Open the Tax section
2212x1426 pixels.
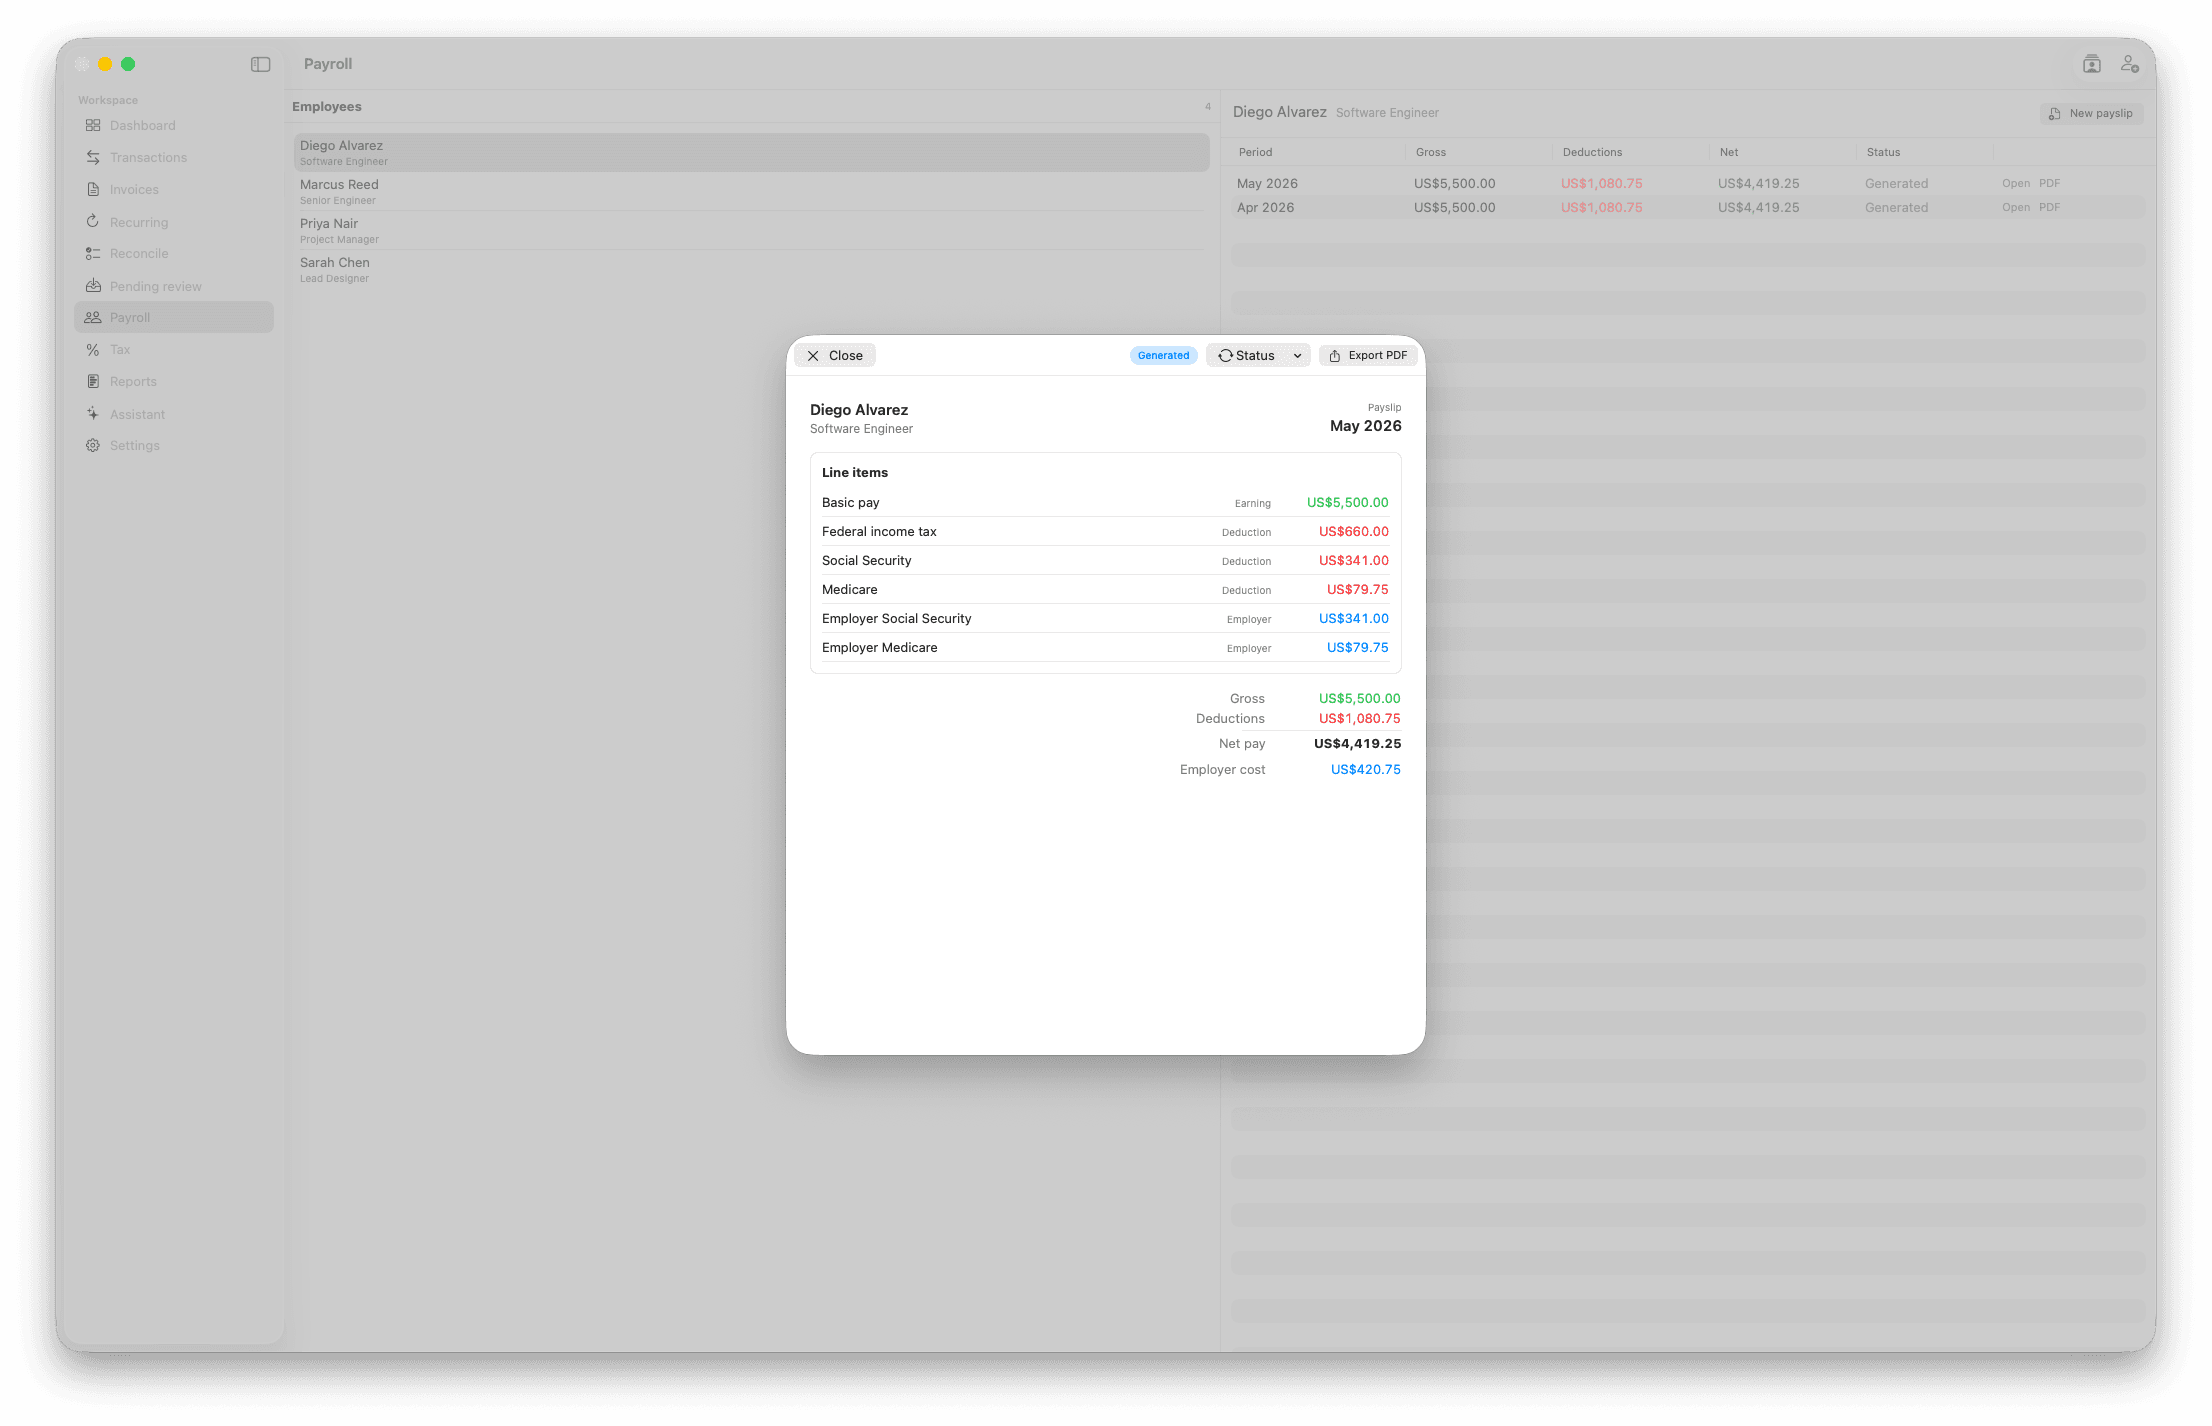click(x=174, y=349)
